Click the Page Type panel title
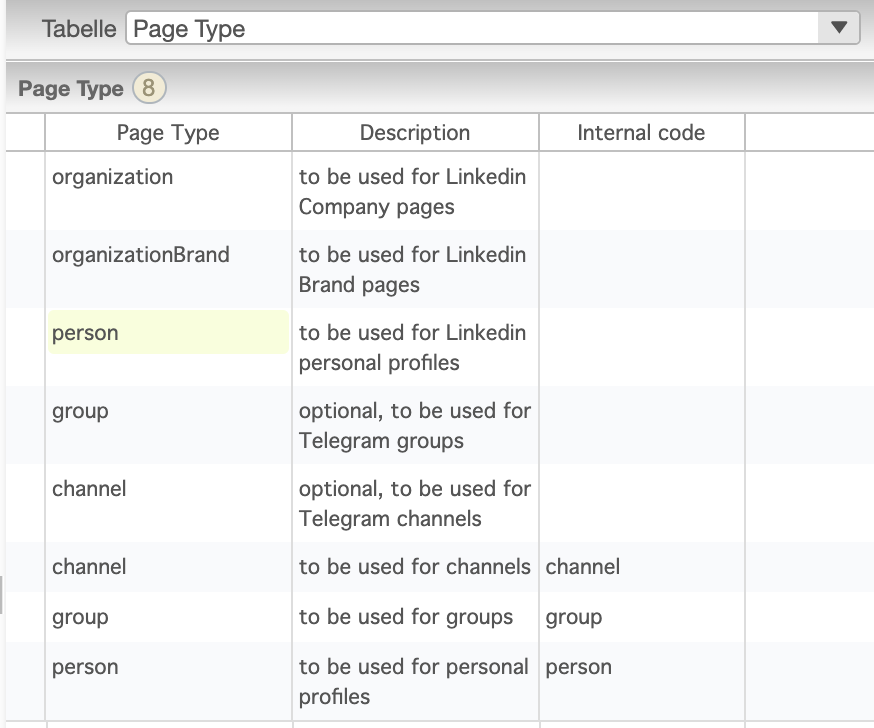874x728 pixels. click(x=71, y=89)
